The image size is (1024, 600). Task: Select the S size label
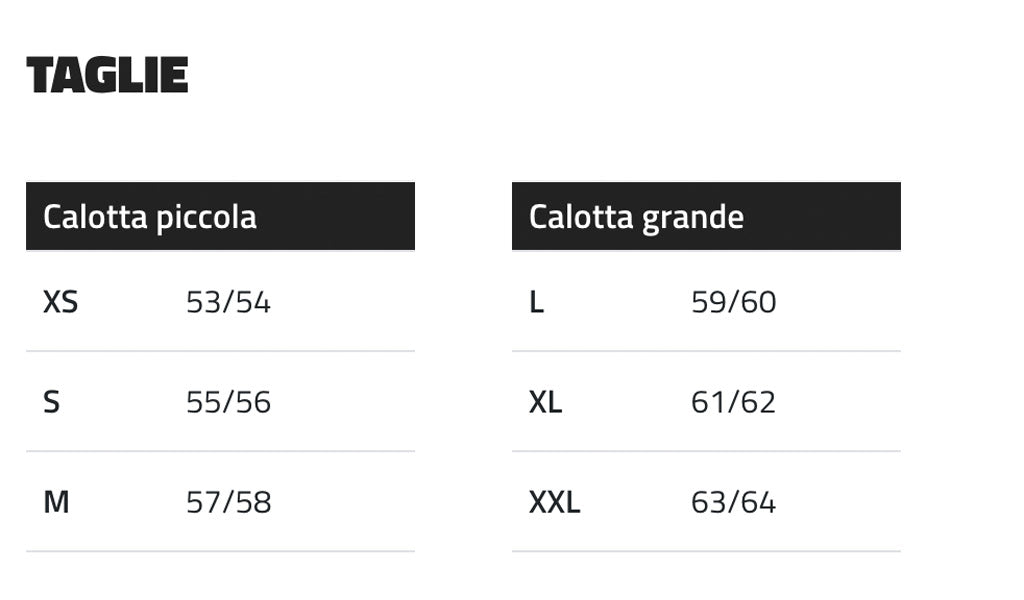52,402
